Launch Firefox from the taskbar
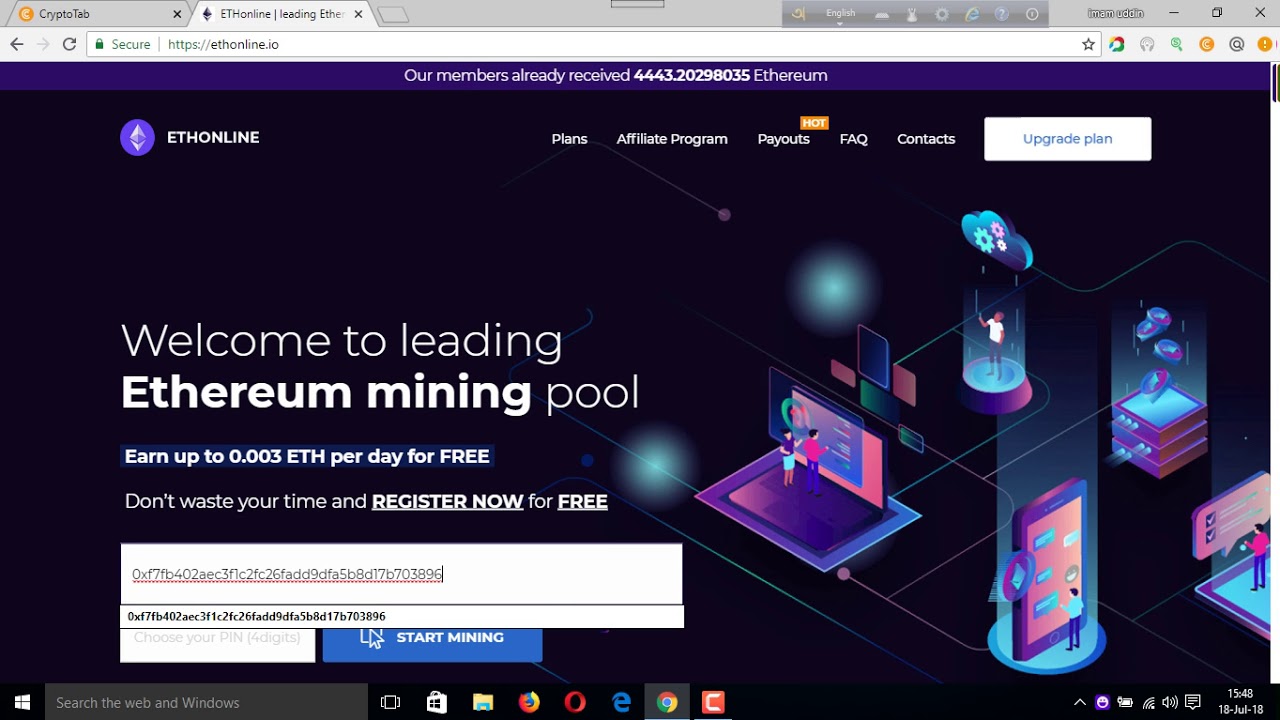The height and width of the screenshot is (720, 1280). pos(529,702)
